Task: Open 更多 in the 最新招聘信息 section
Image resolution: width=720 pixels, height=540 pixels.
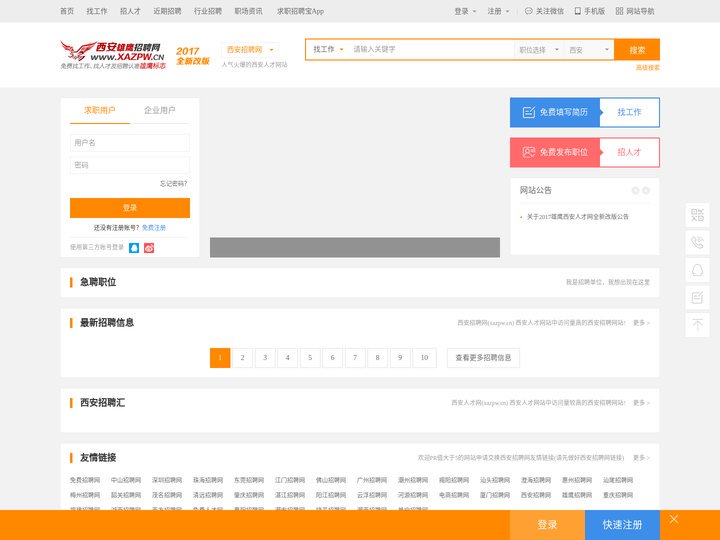Action: 641,323
